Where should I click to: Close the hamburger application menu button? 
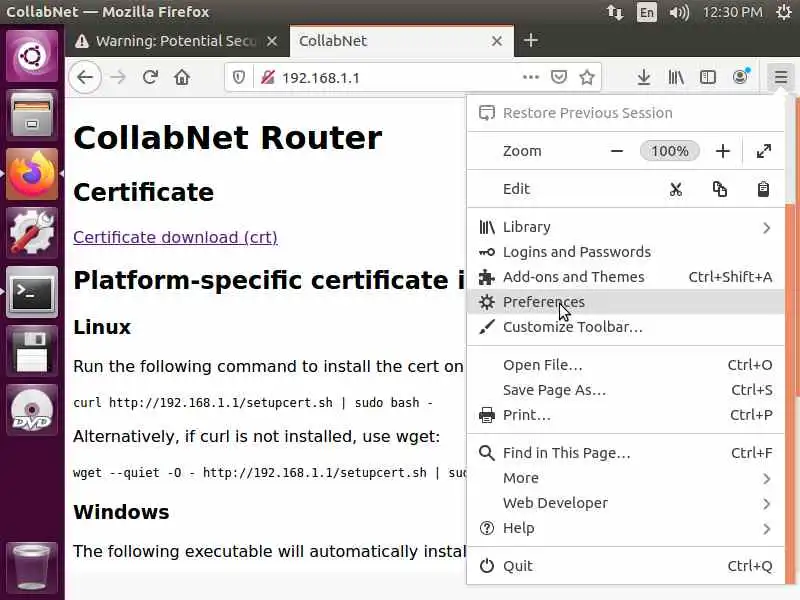(781, 78)
